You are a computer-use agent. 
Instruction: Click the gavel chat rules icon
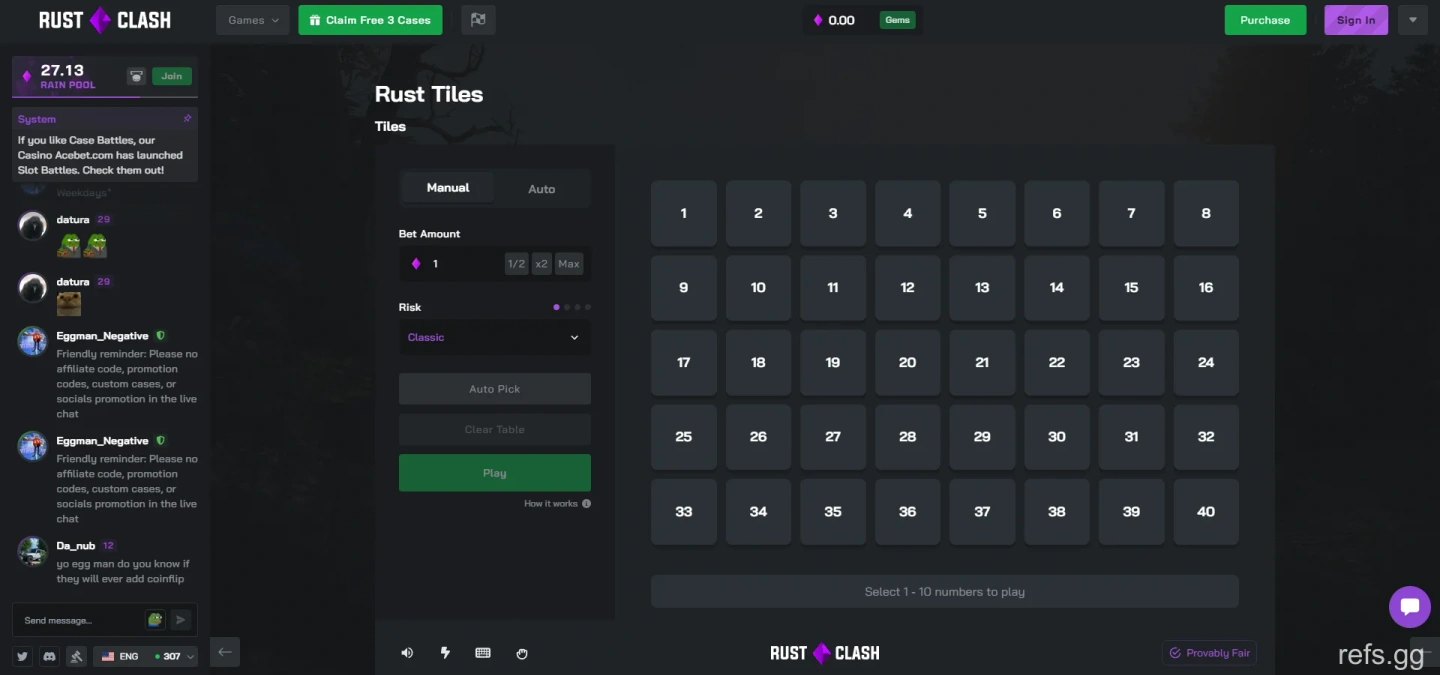click(x=76, y=656)
